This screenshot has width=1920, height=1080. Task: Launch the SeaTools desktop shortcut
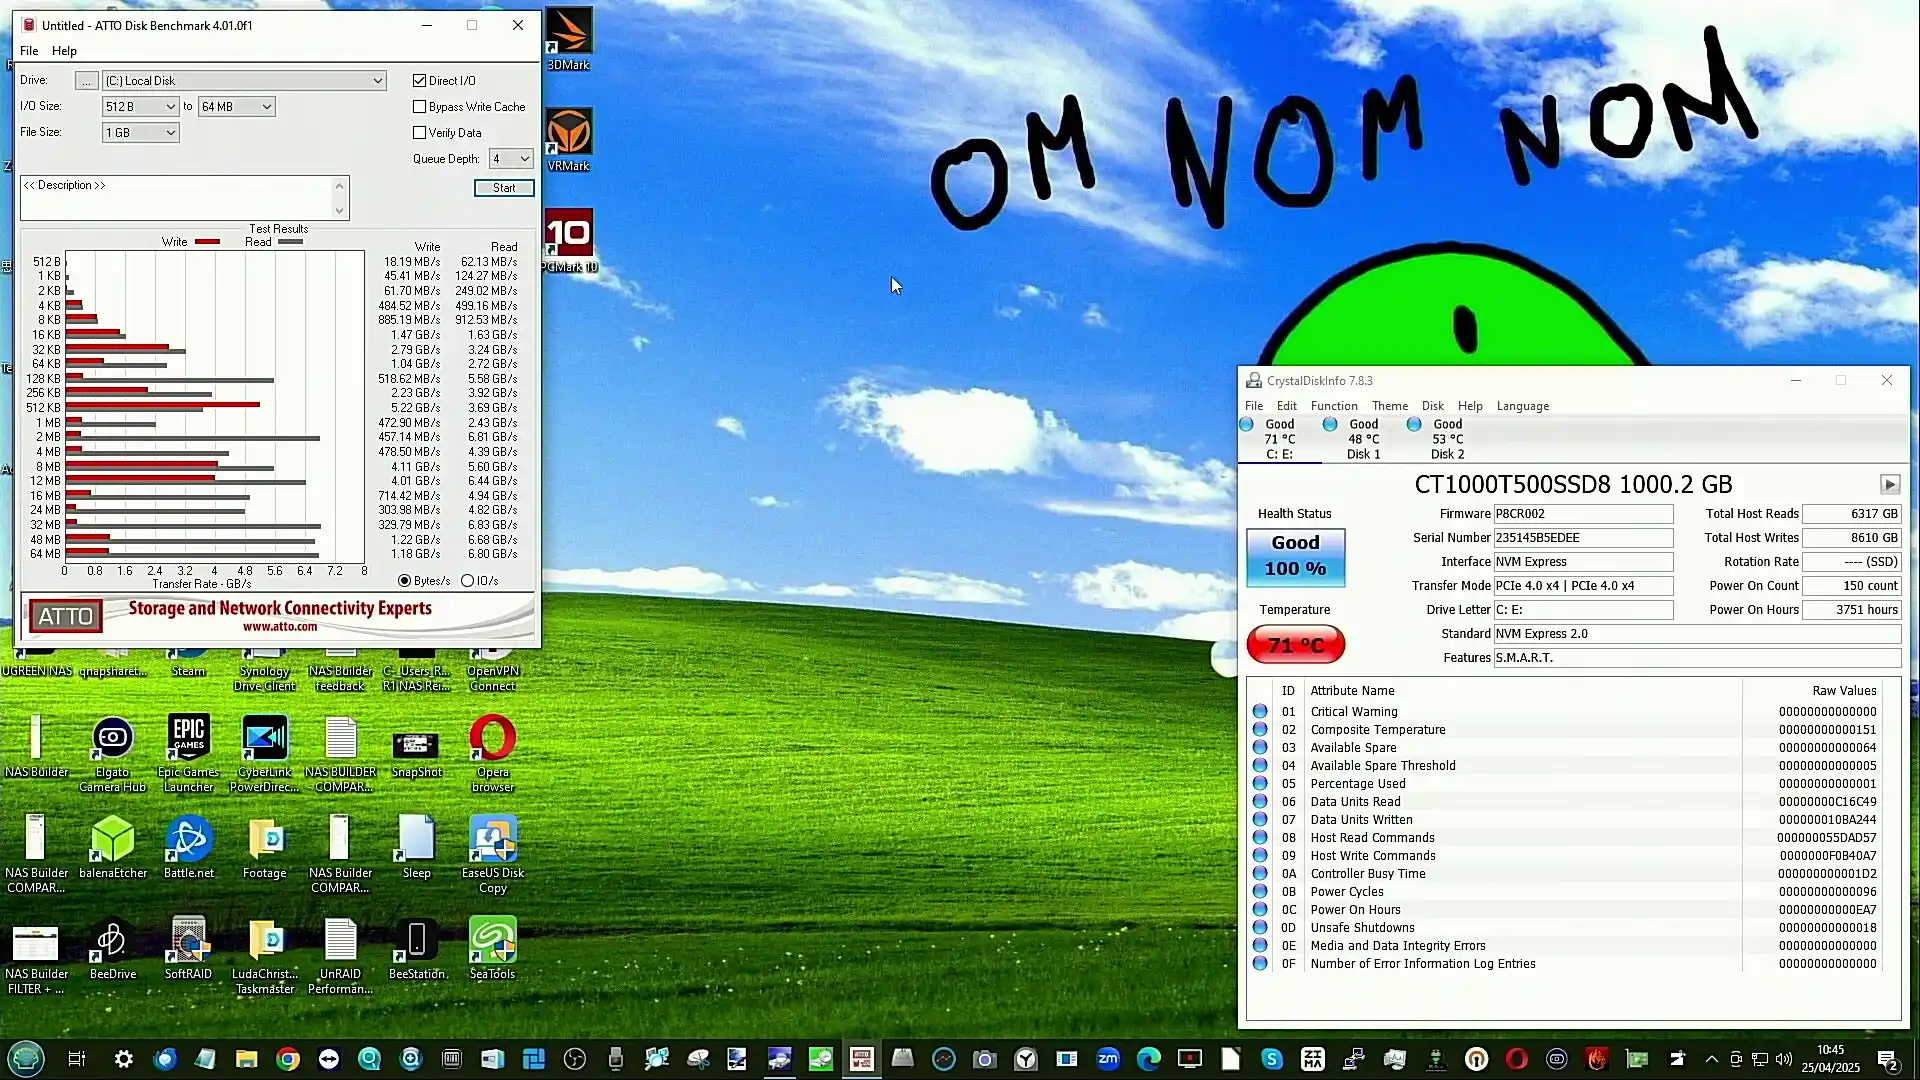tap(492, 949)
